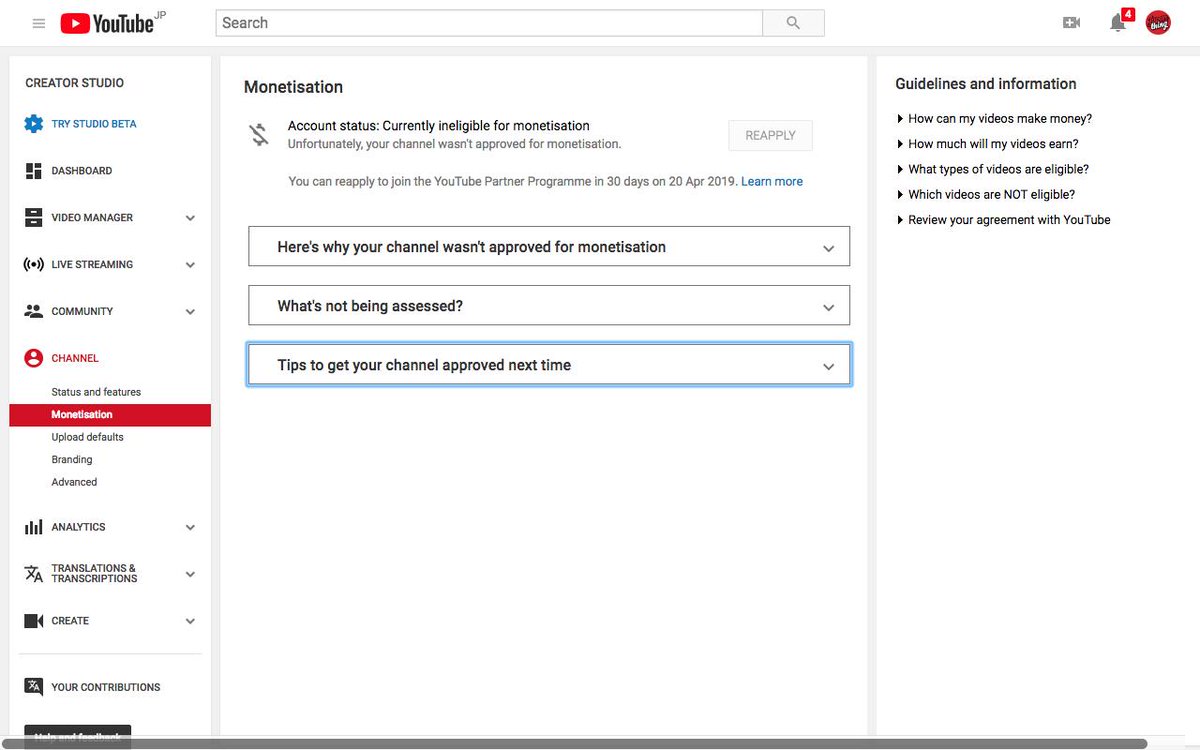This screenshot has height=750, width=1200.
Task: Click the Live Streaming icon
Action: coord(34,265)
